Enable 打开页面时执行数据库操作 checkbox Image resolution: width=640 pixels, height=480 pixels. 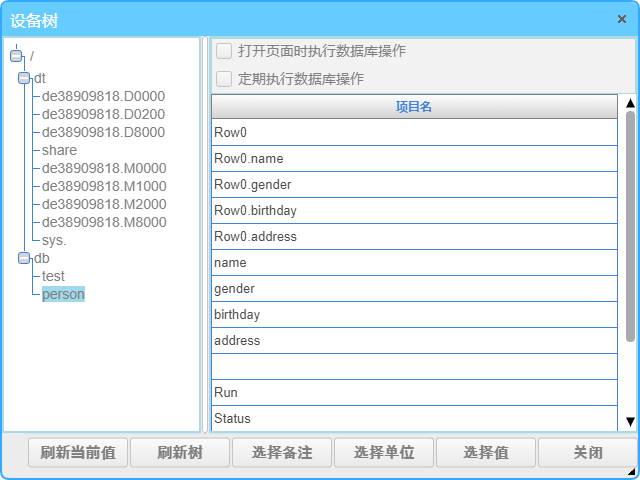[x=224, y=51]
